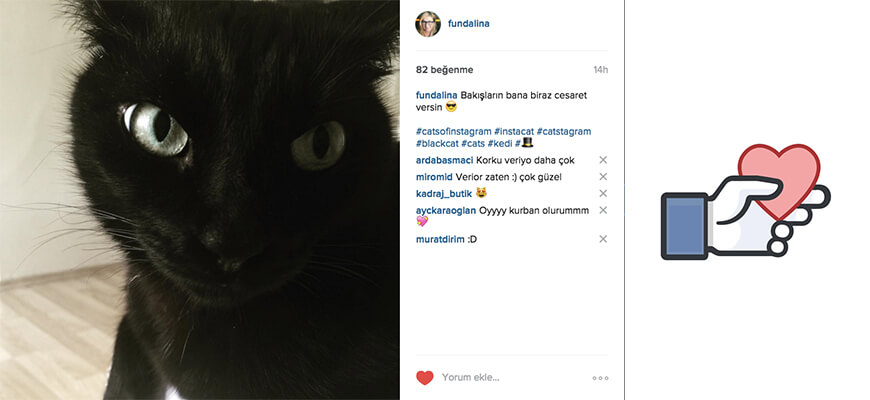This screenshot has width=870, height=400.
Task: Delete the kadraj_butik comment via X
Action: [x=603, y=194]
